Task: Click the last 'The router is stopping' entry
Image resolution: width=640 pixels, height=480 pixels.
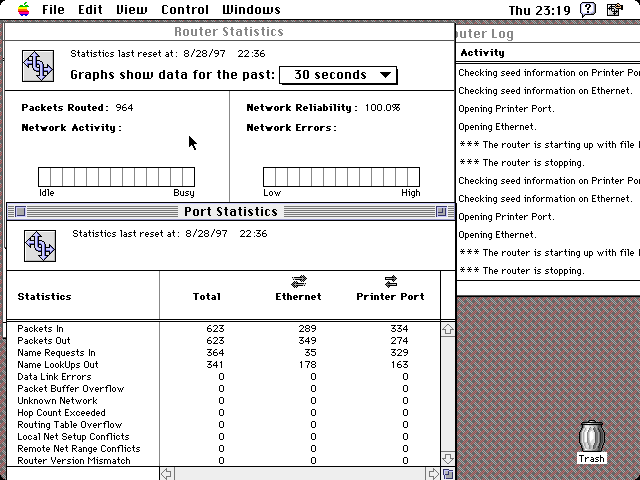Action: coord(522,271)
